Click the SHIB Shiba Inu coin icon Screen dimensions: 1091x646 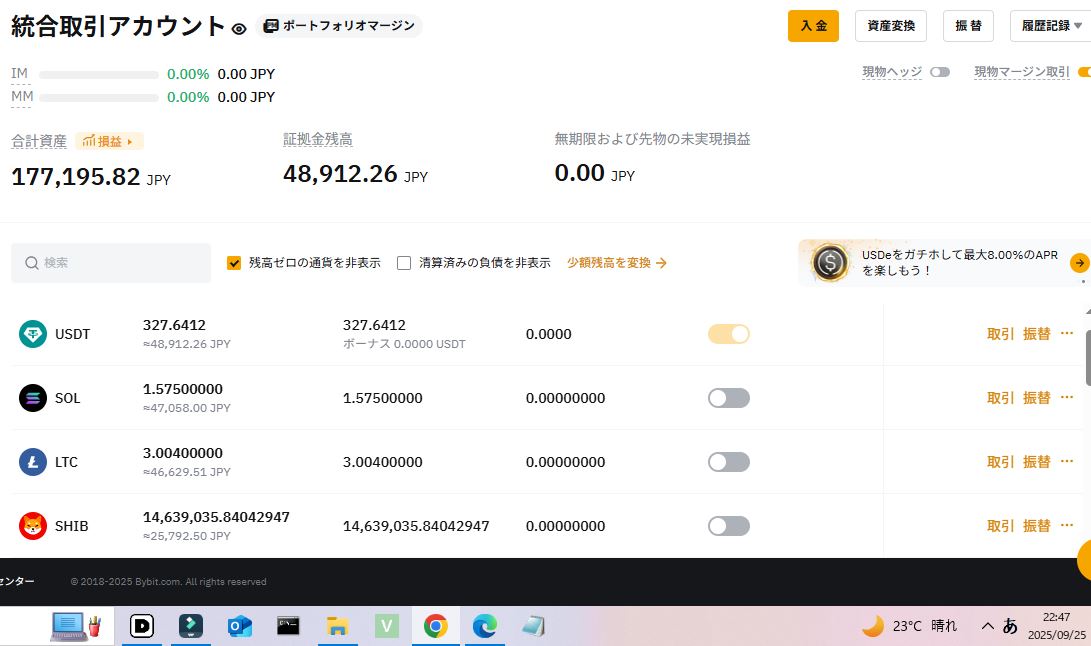[33, 525]
